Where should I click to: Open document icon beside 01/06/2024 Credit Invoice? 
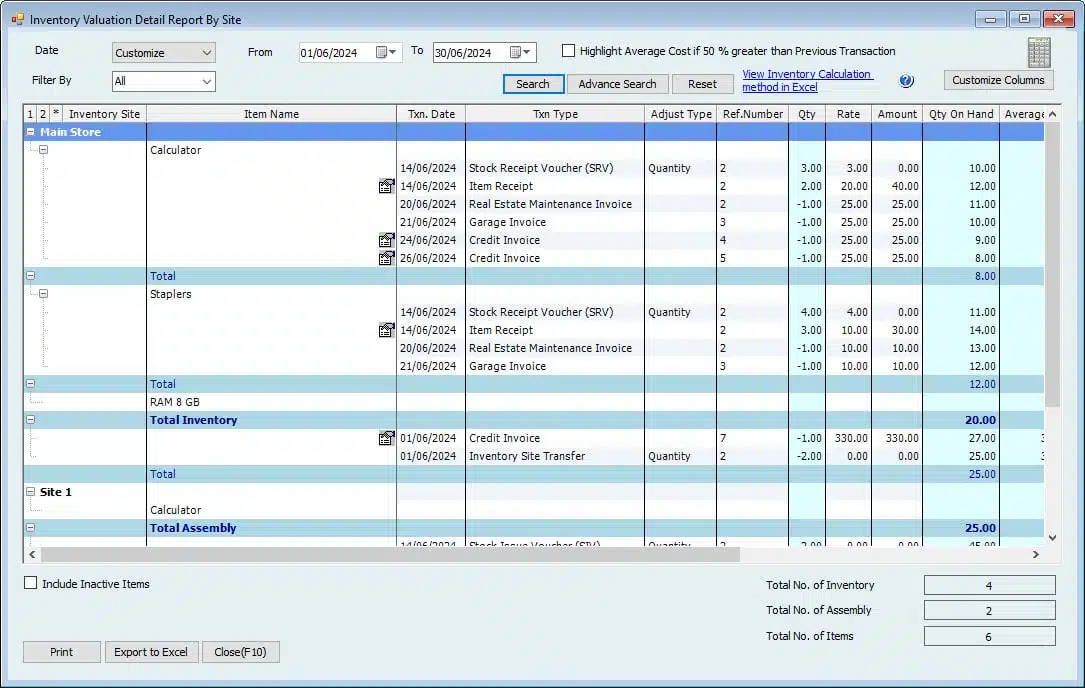click(x=386, y=438)
